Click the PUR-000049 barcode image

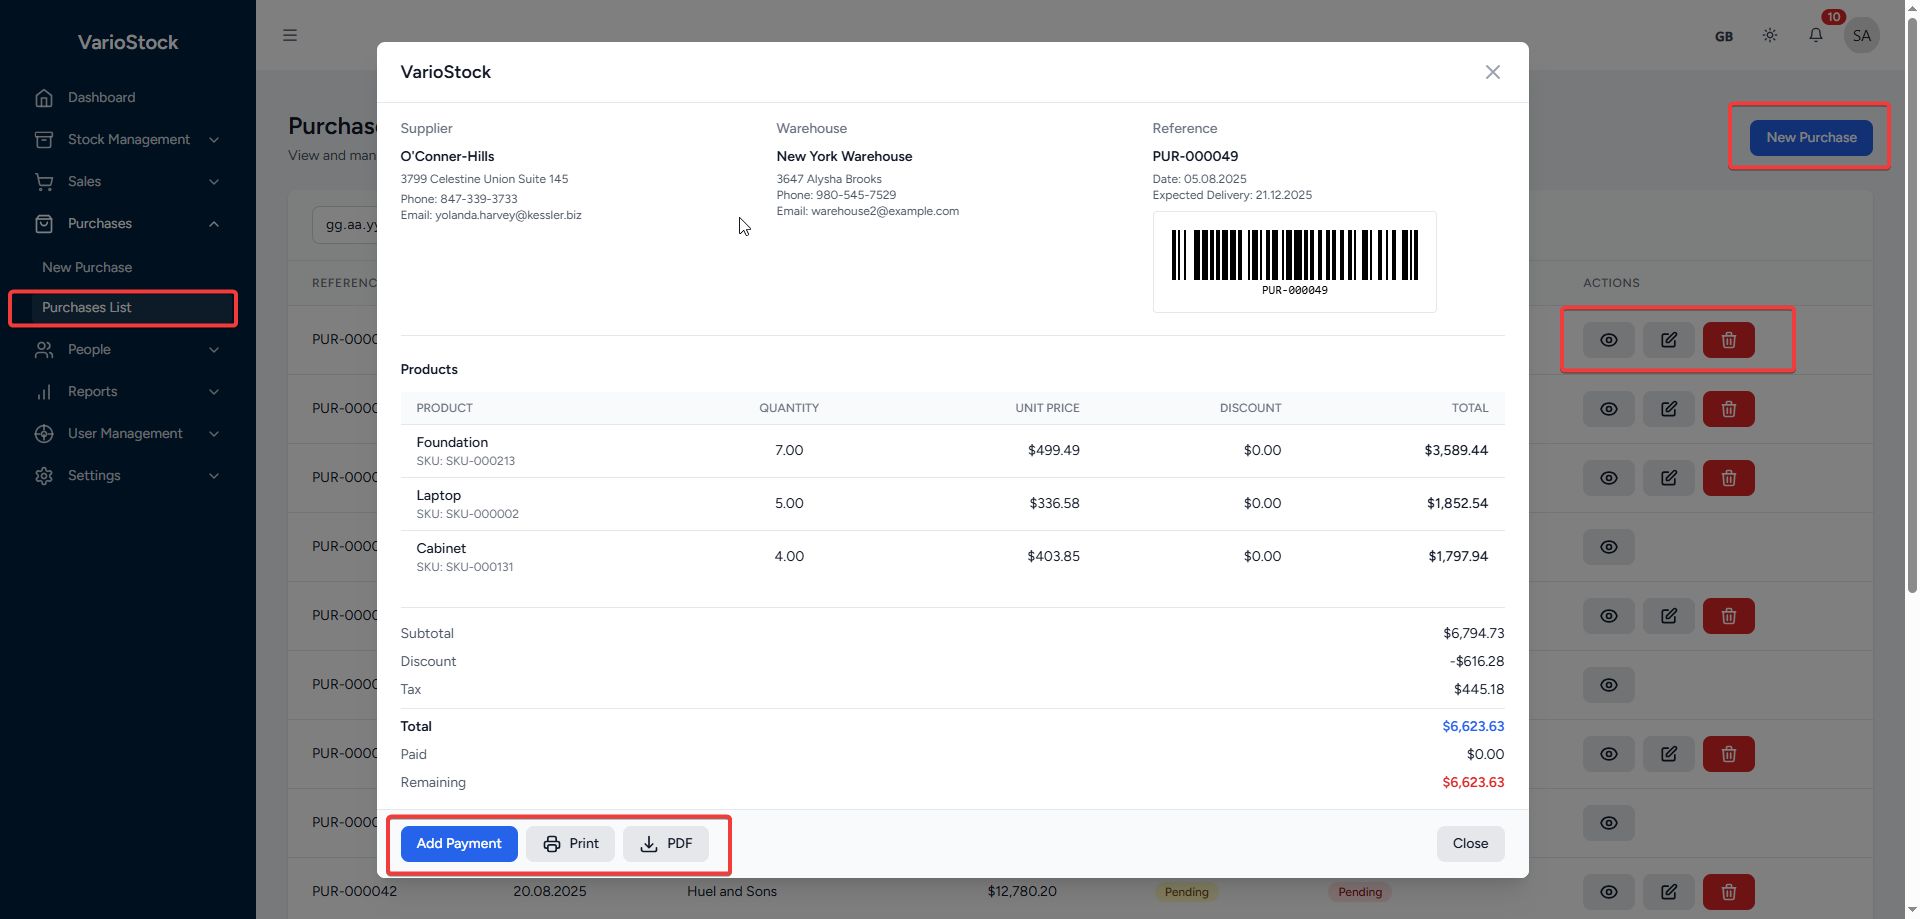click(x=1294, y=257)
